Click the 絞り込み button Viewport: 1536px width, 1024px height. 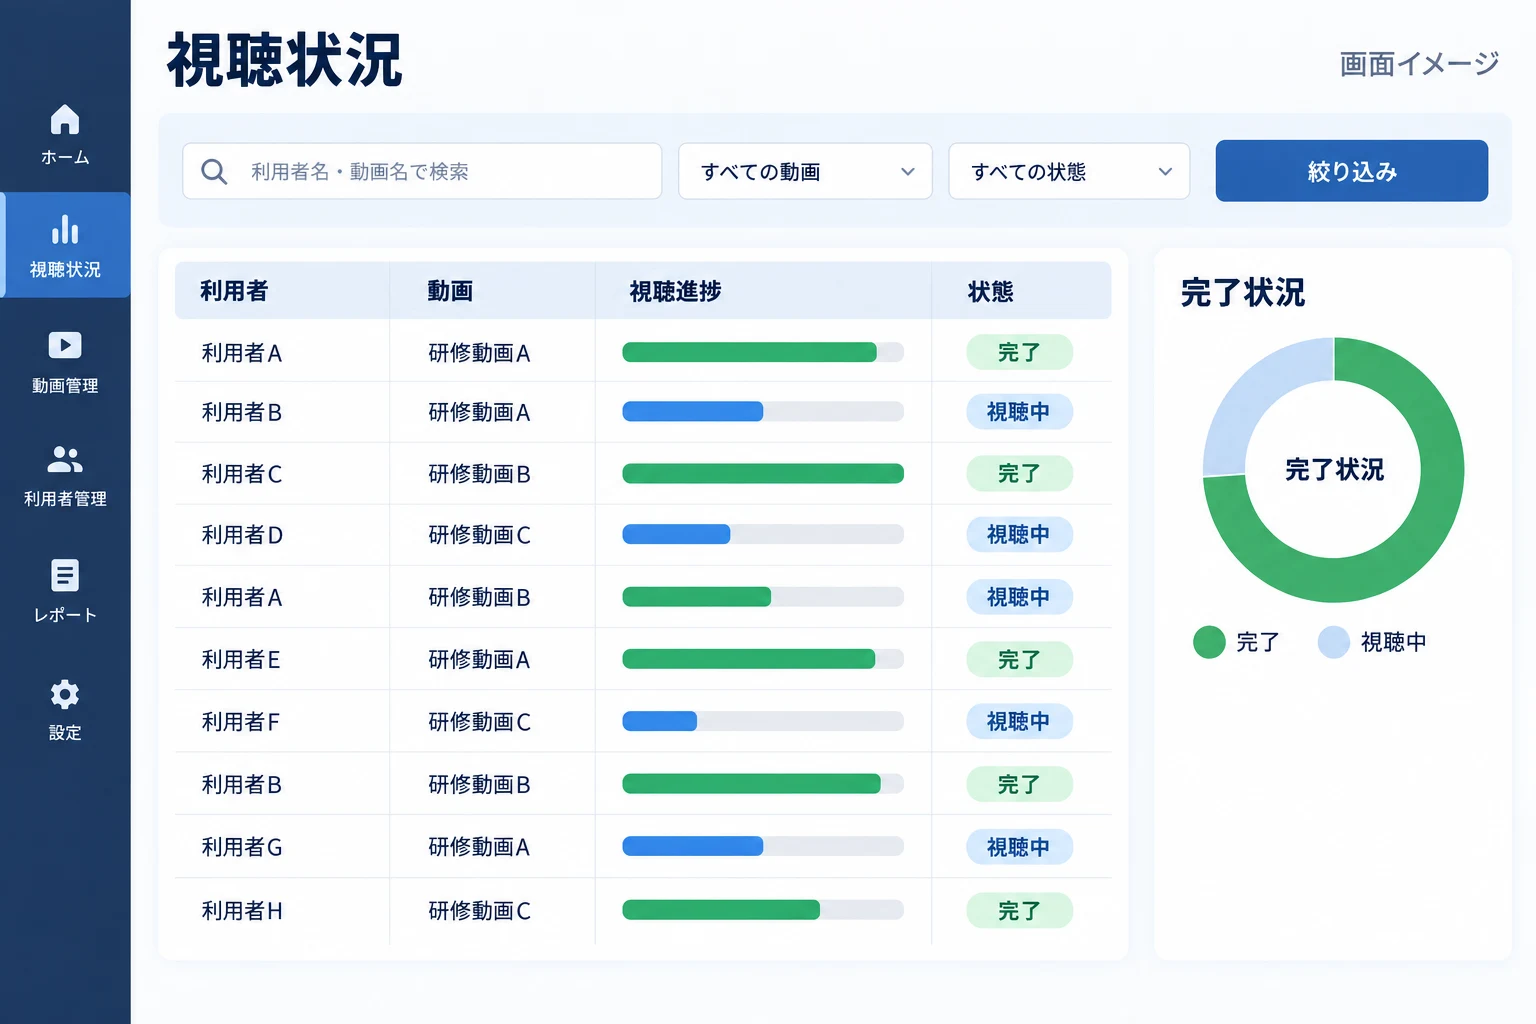click(1352, 171)
